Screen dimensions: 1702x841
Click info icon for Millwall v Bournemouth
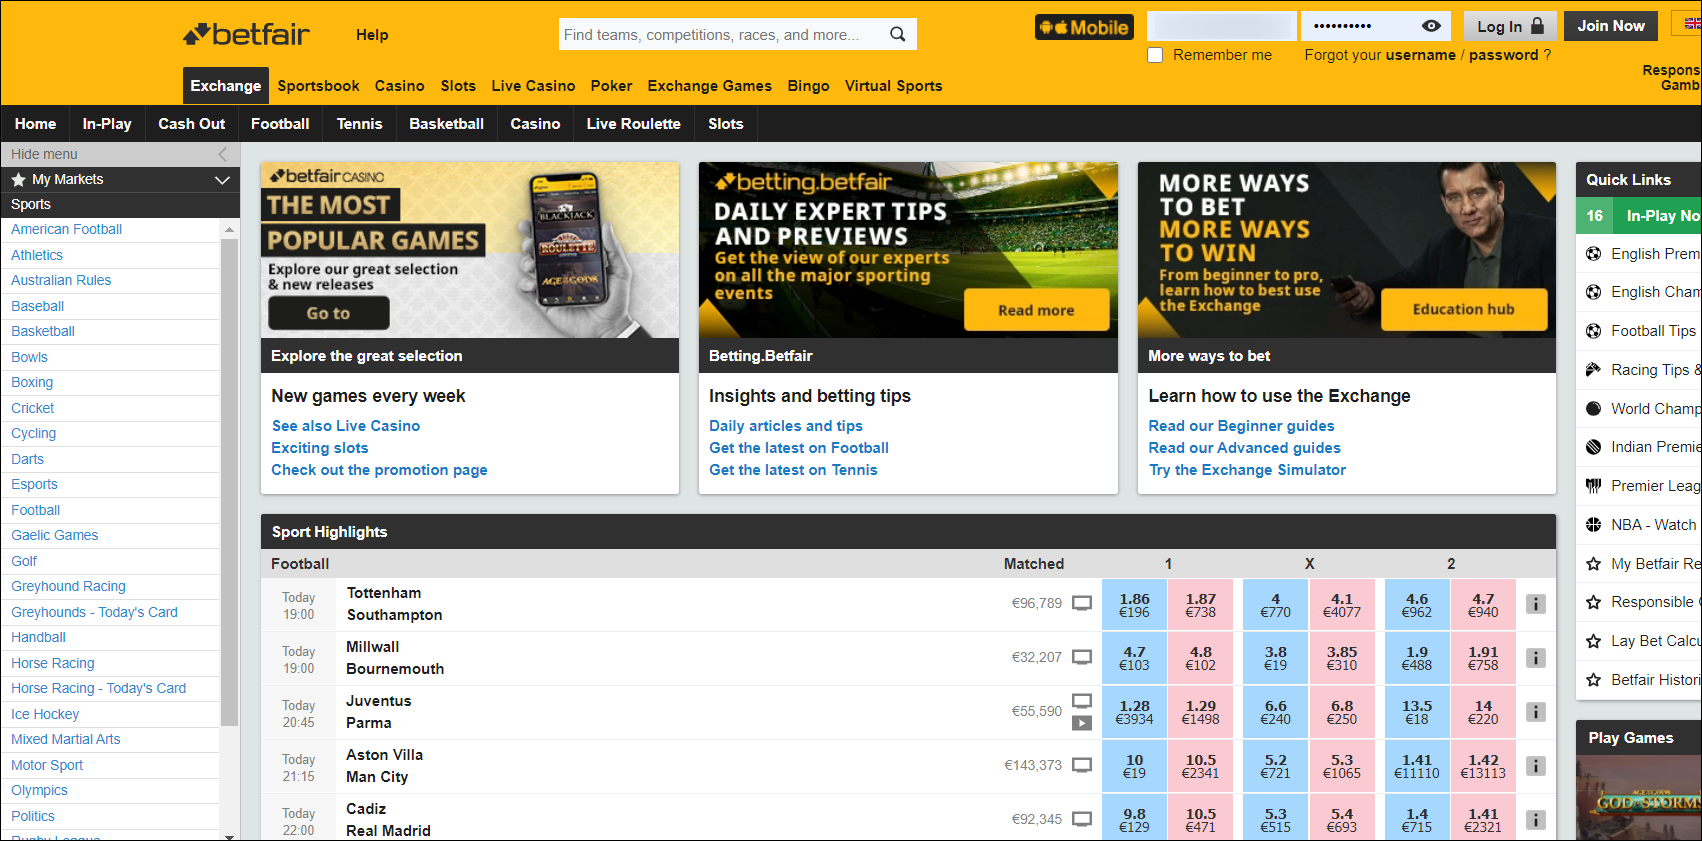1536,658
